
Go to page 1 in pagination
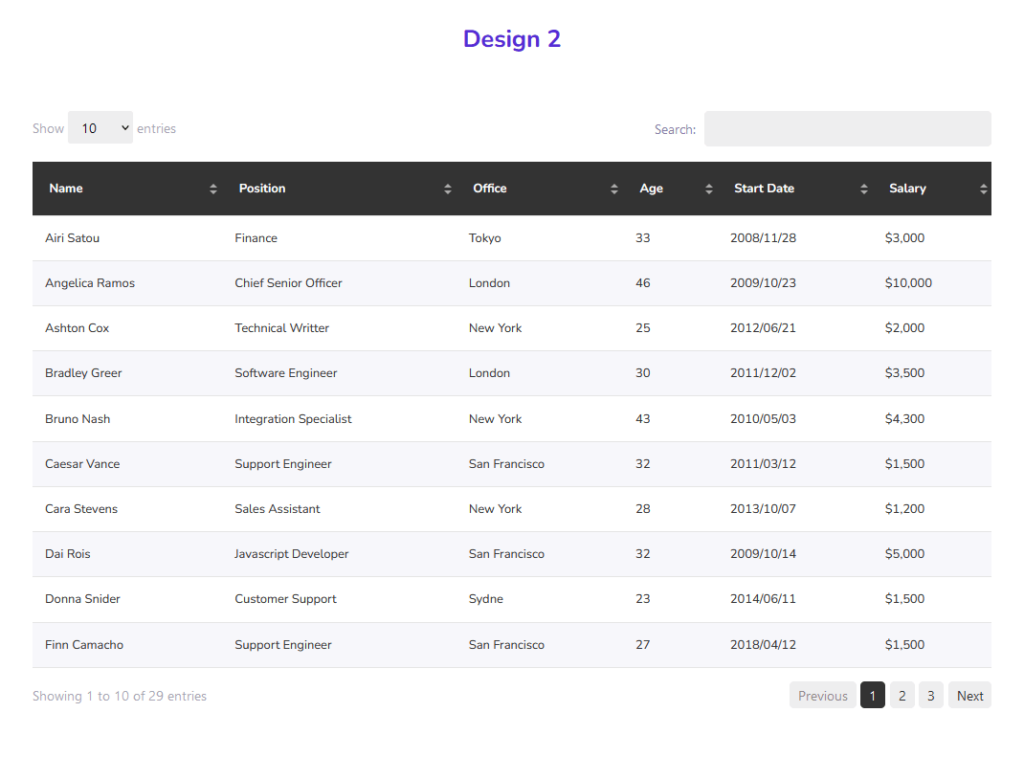[x=872, y=696]
